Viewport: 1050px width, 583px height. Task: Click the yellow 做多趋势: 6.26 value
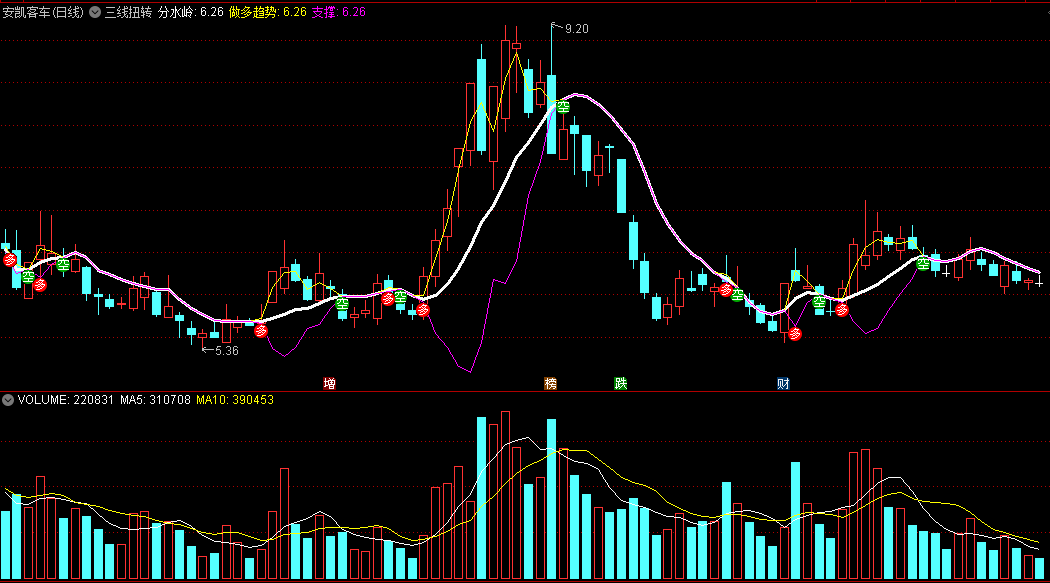click(268, 12)
